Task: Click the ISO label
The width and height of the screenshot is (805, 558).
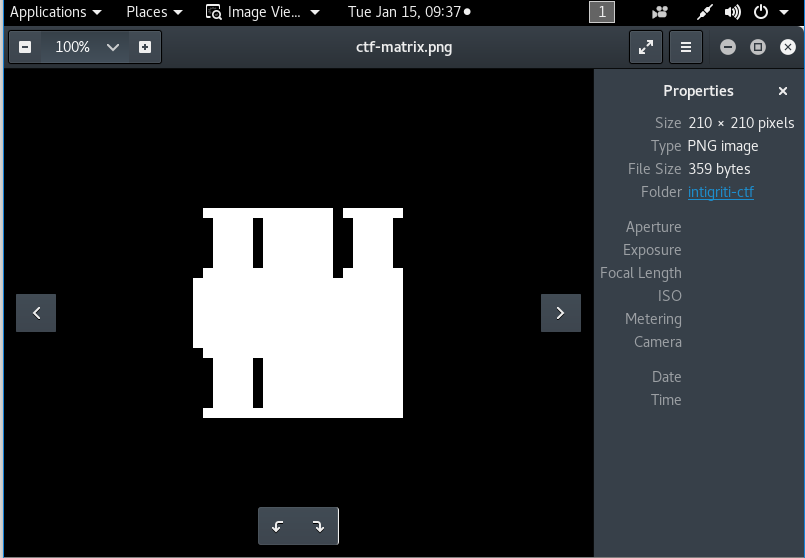Action: (x=669, y=296)
